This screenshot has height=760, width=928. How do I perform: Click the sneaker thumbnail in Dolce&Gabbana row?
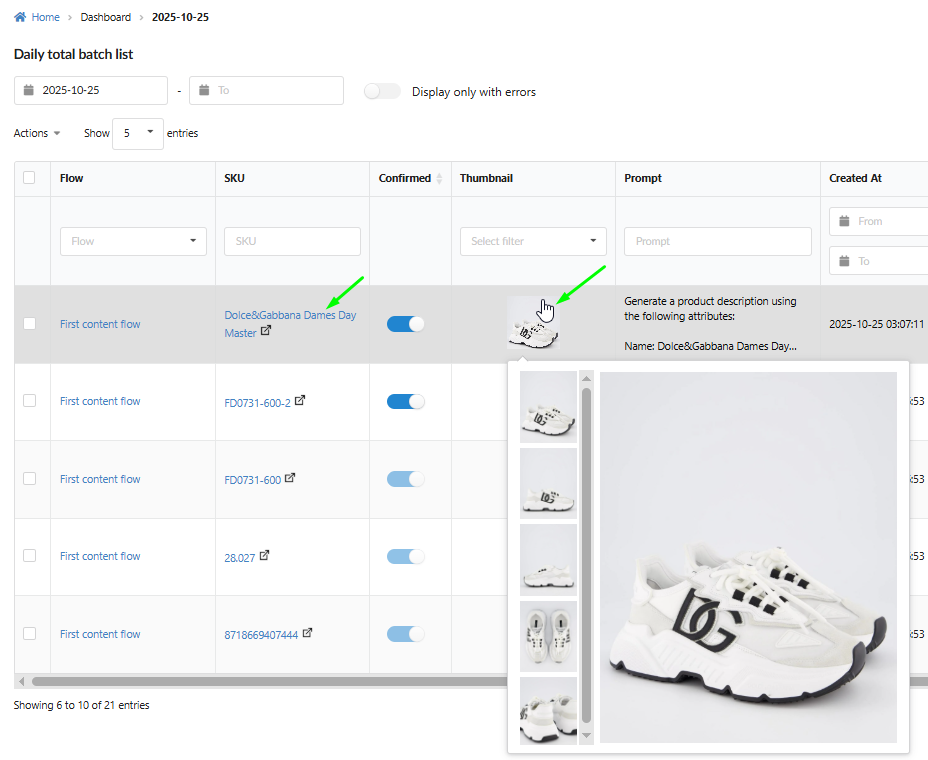(533, 323)
